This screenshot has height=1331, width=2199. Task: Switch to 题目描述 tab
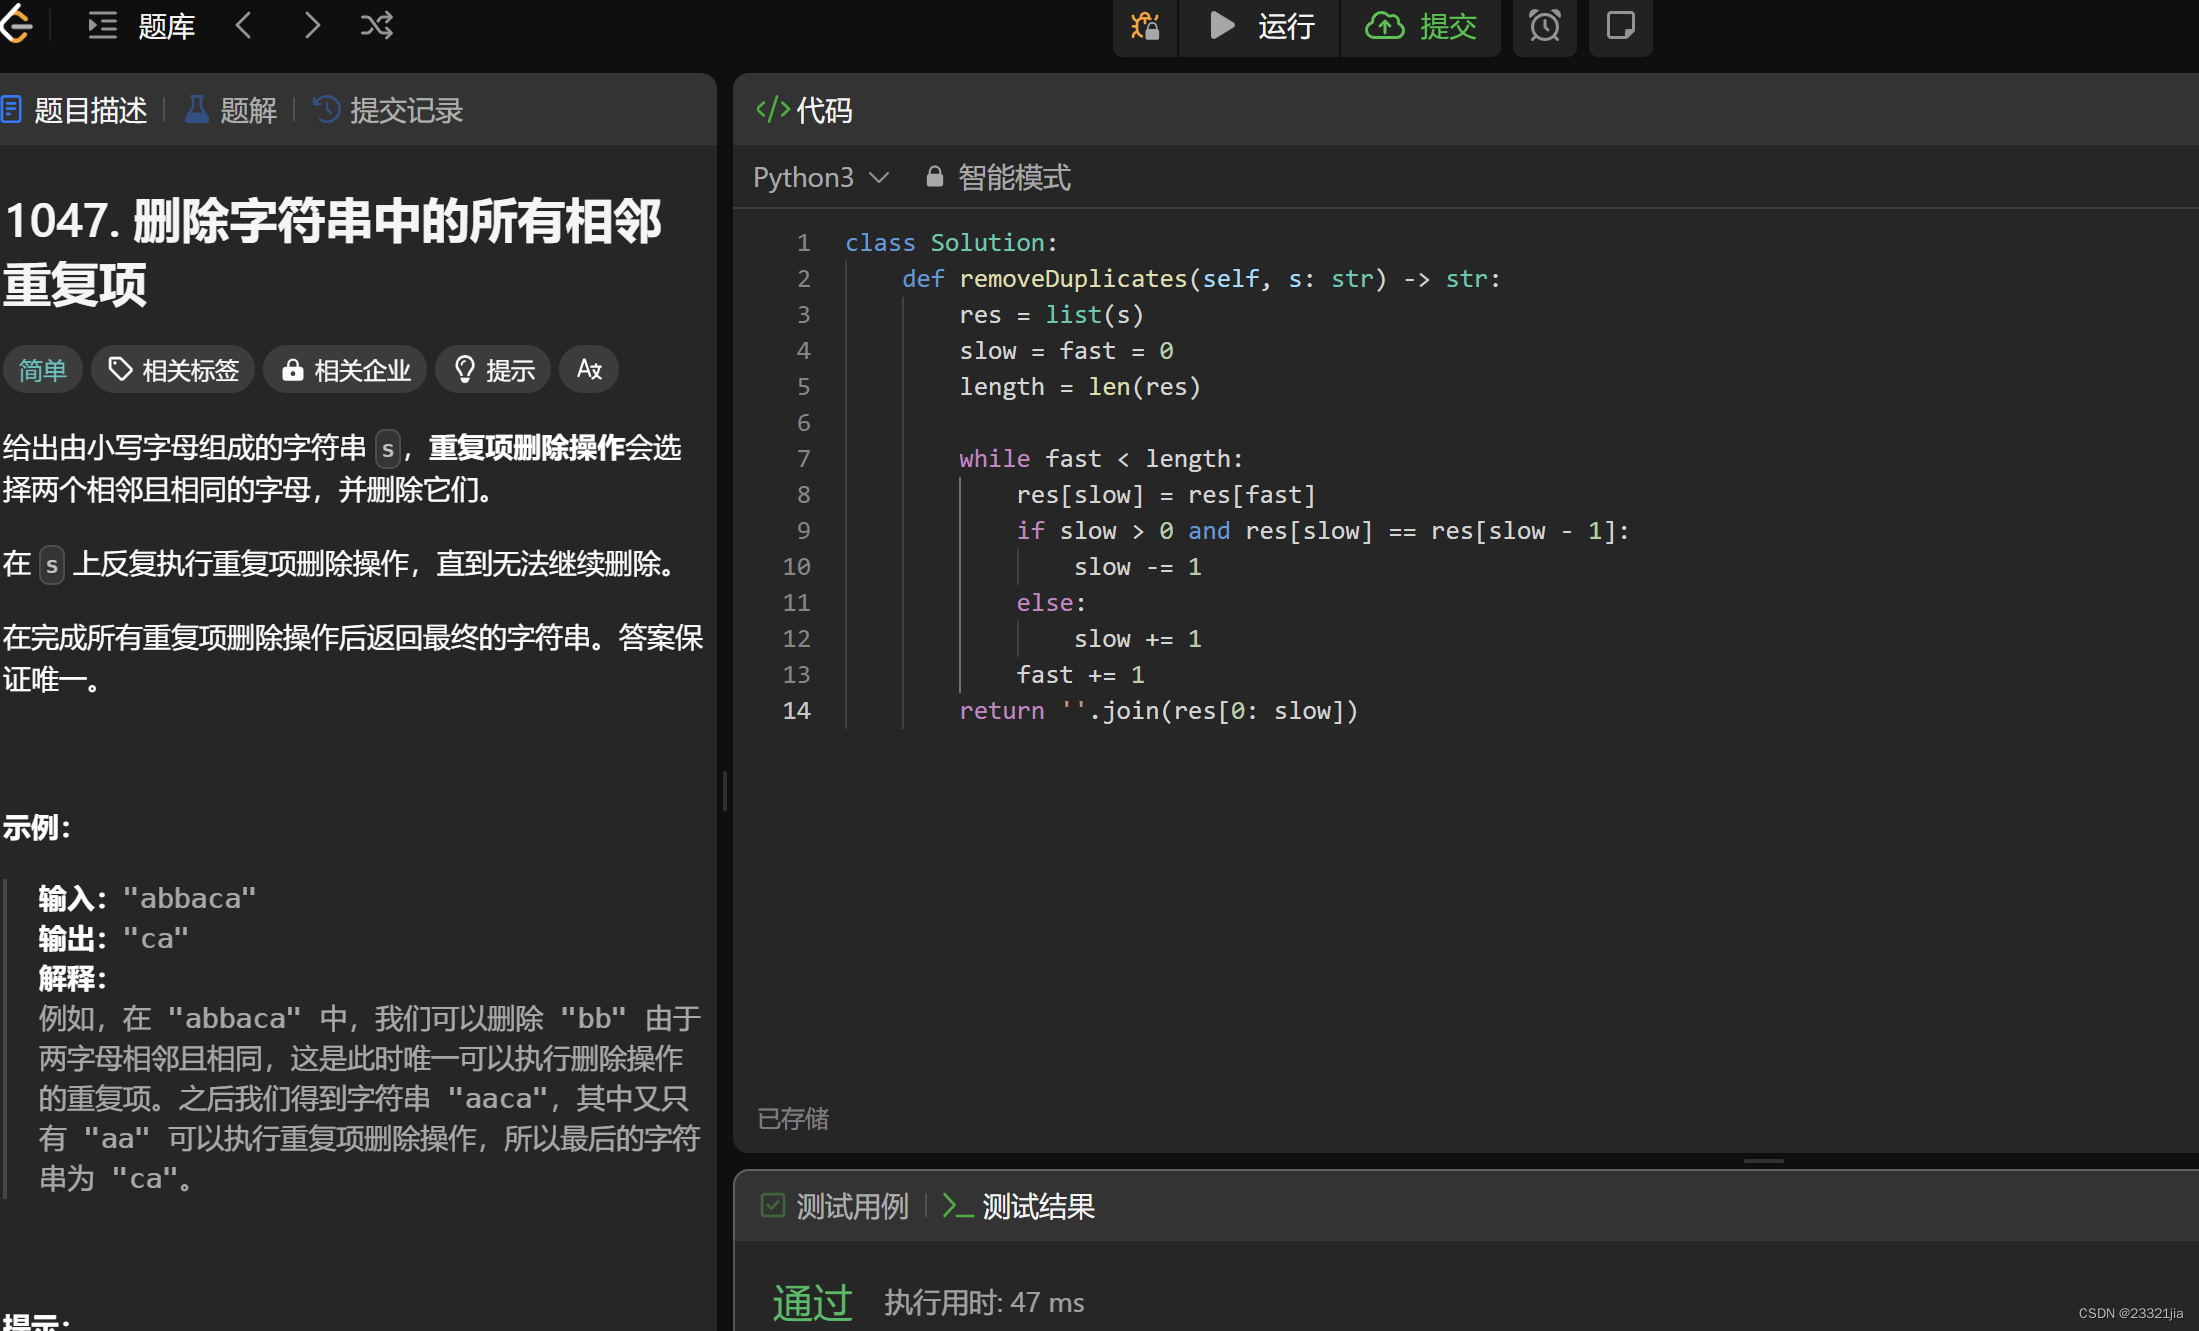75,110
